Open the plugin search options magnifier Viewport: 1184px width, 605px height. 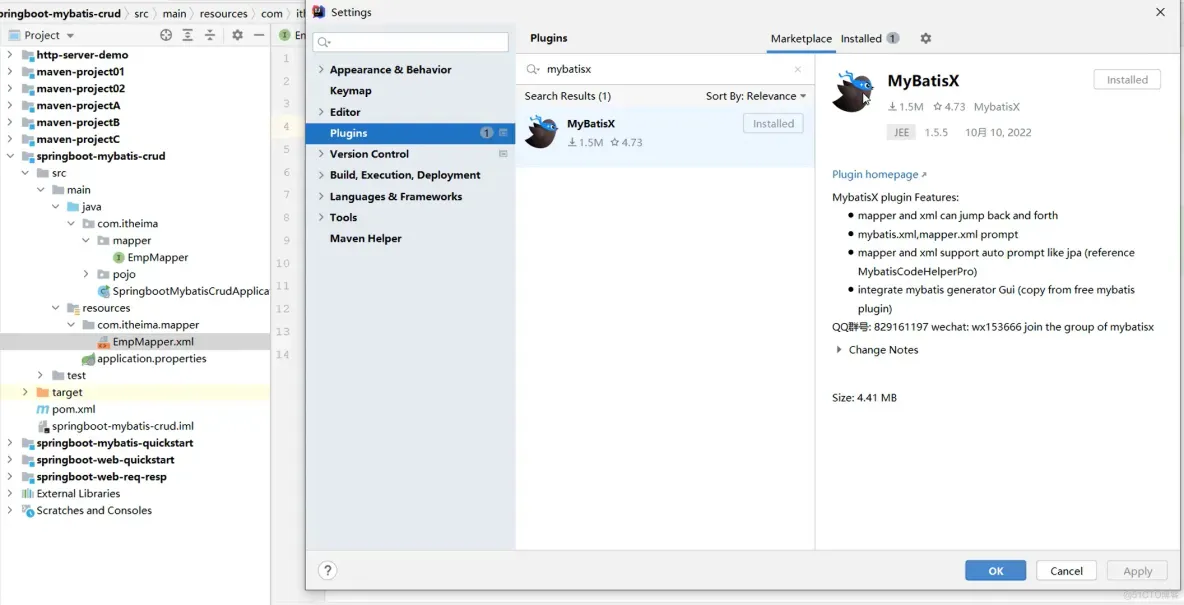tap(533, 69)
